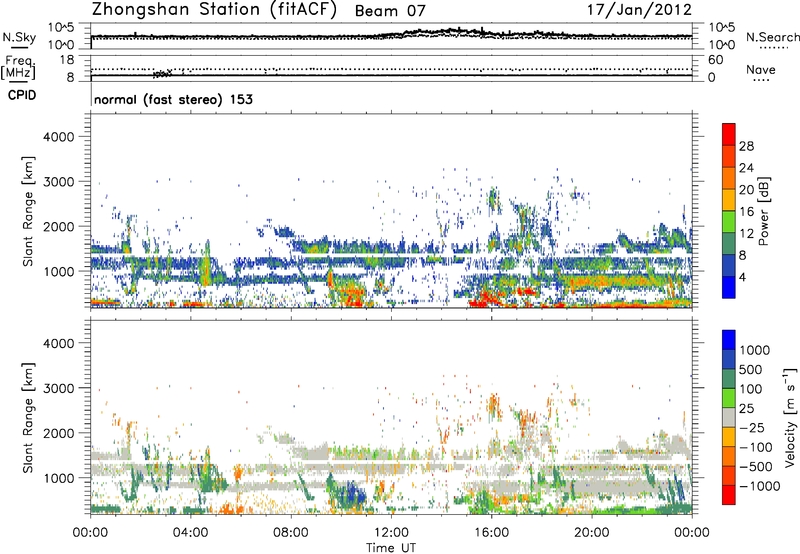Image resolution: width=800 pixels, height=554 pixels.
Task: Select the 'Slant Range [km]' label of Power panel
Action: (x=28, y=211)
